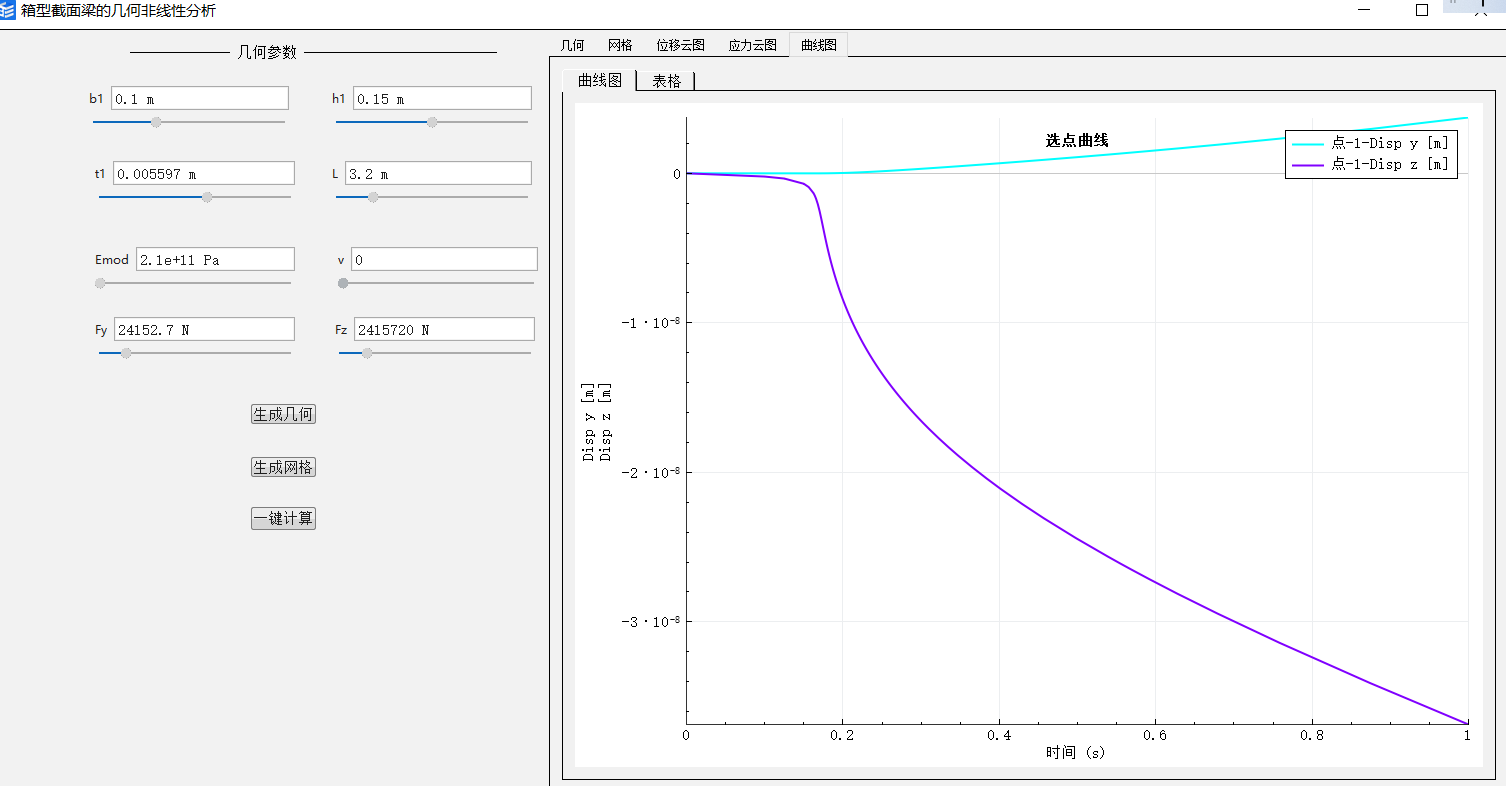Image resolution: width=1506 pixels, height=786 pixels.
Task: Select the inner 曲线图 sub-tab
Action: 600,81
